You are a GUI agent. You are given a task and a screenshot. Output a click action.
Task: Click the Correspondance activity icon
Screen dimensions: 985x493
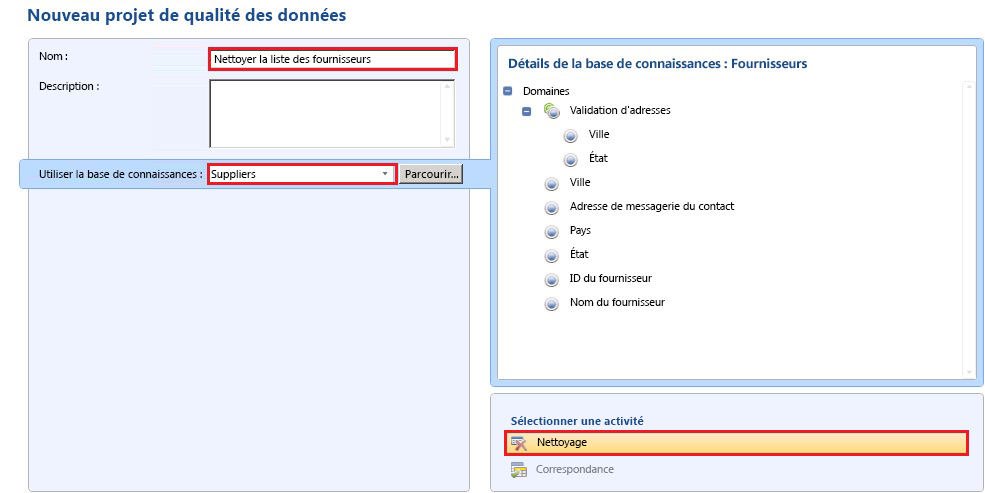(x=518, y=470)
